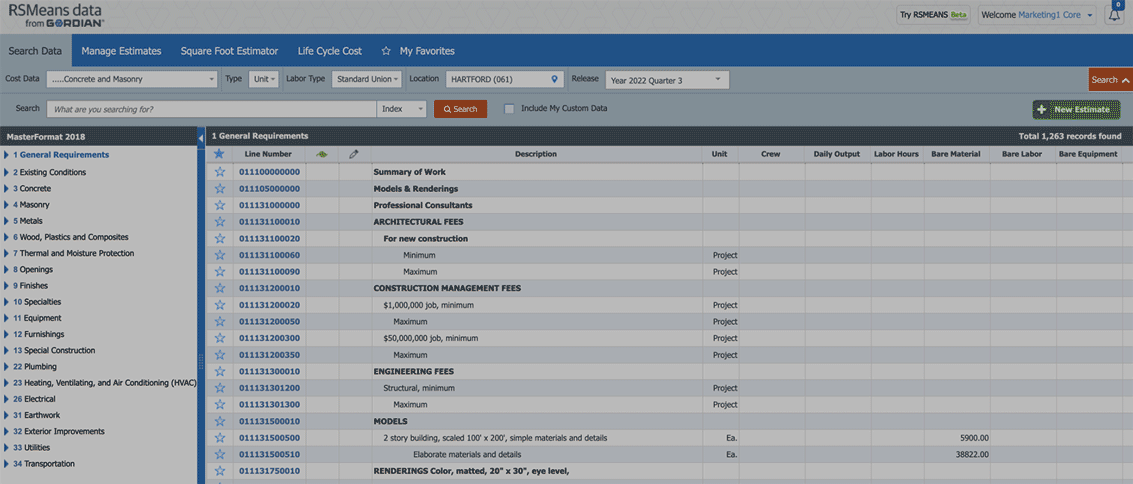Star the row with line 011131100090

(x=220, y=272)
